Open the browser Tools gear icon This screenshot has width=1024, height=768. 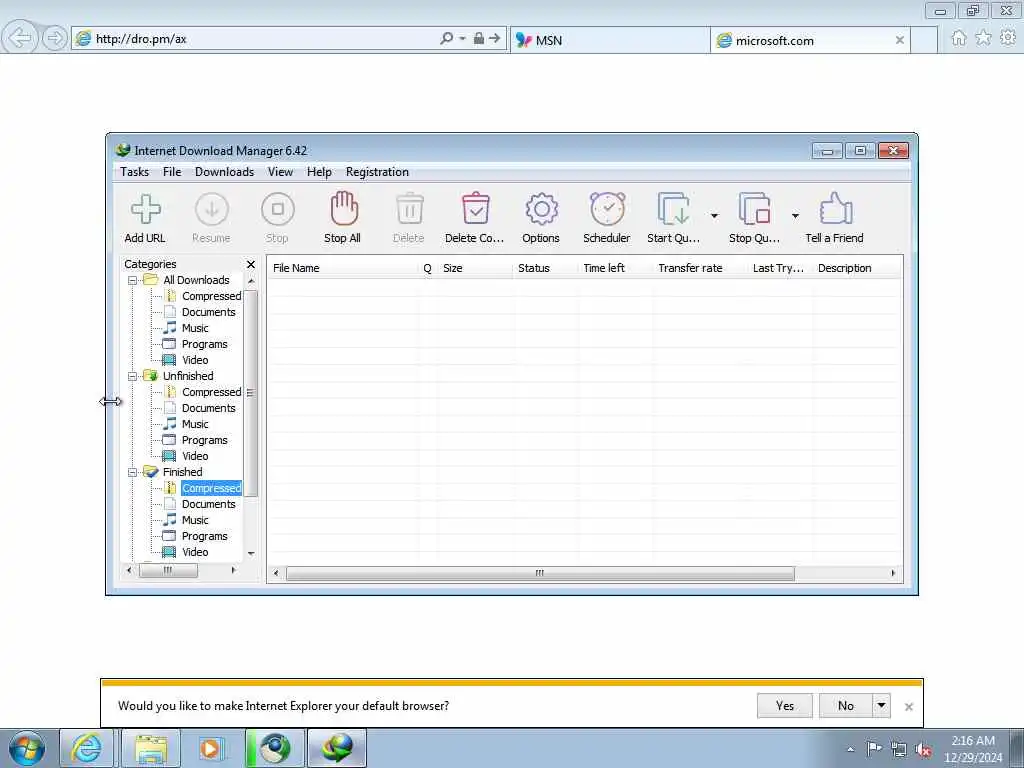pyautogui.click(x=1008, y=38)
